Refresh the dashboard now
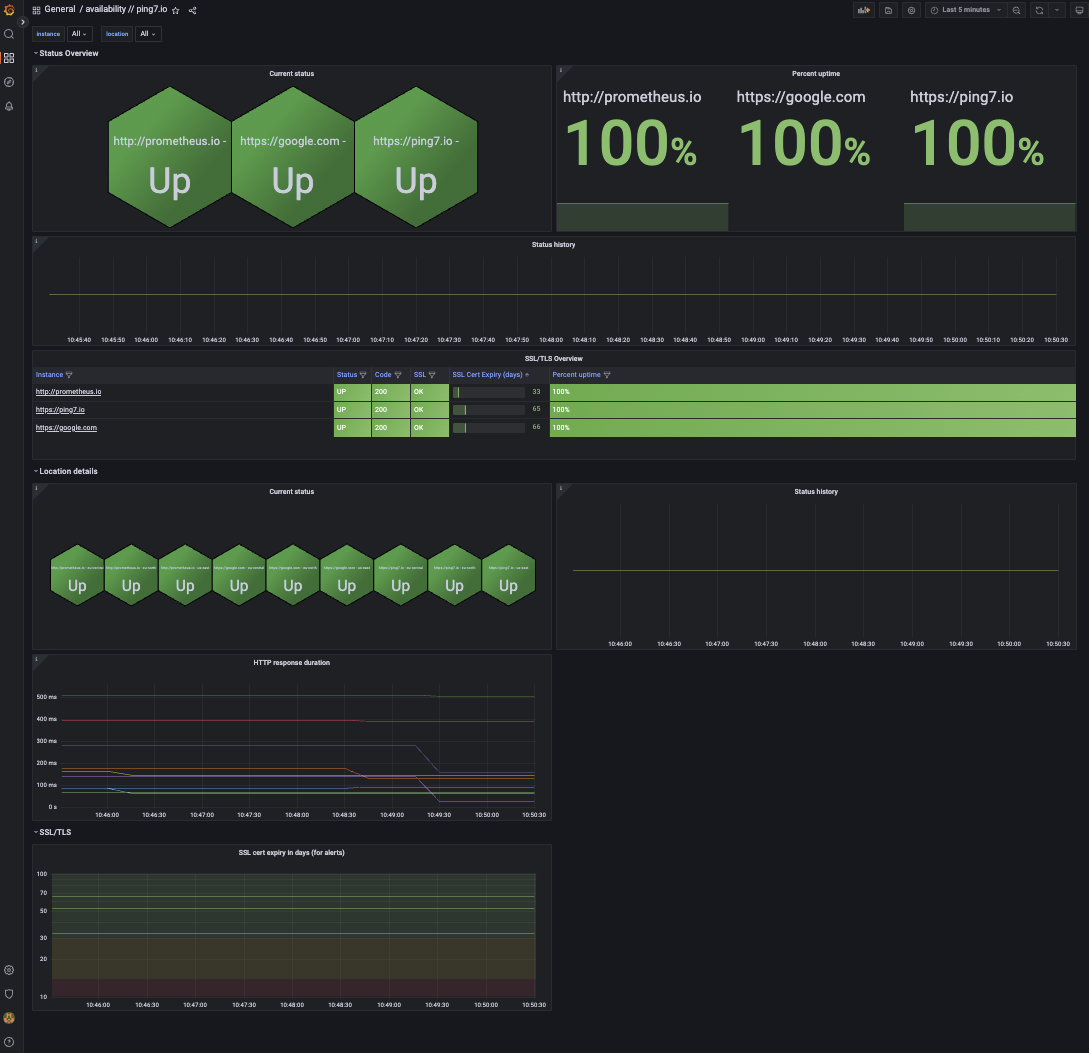Viewport: 1089px width, 1053px height. coord(1039,10)
